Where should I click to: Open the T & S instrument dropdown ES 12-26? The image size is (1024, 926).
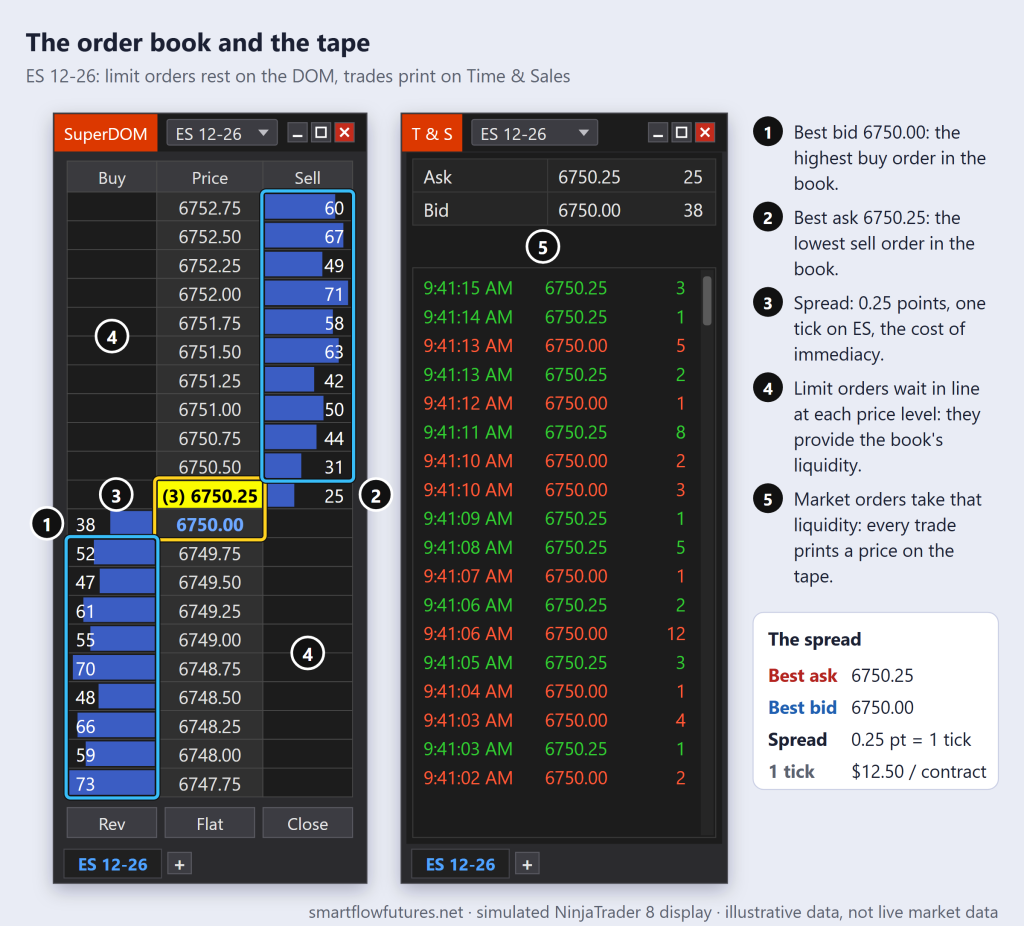[x=534, y=133]
